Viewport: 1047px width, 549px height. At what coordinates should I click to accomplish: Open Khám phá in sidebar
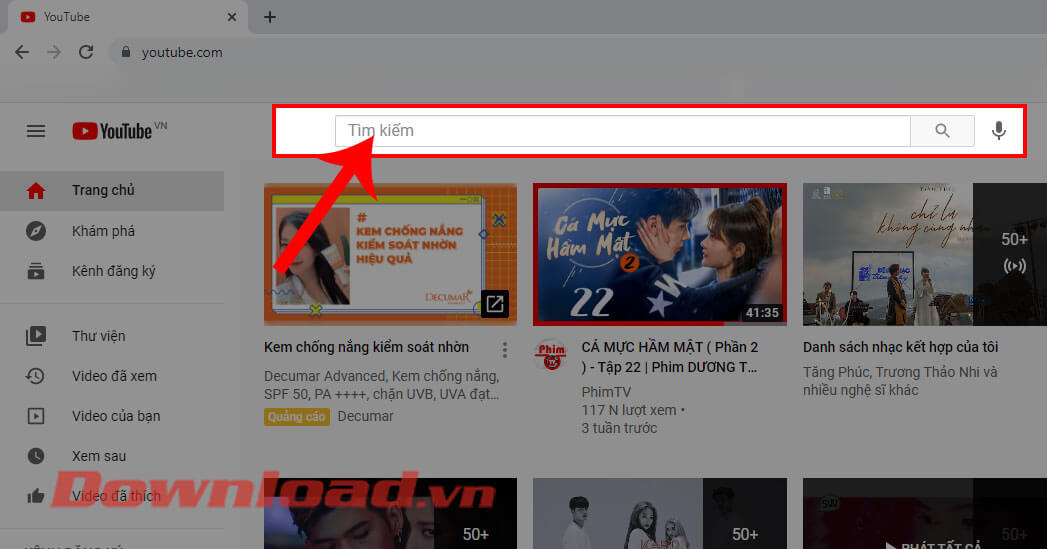[x=112, y=231]
